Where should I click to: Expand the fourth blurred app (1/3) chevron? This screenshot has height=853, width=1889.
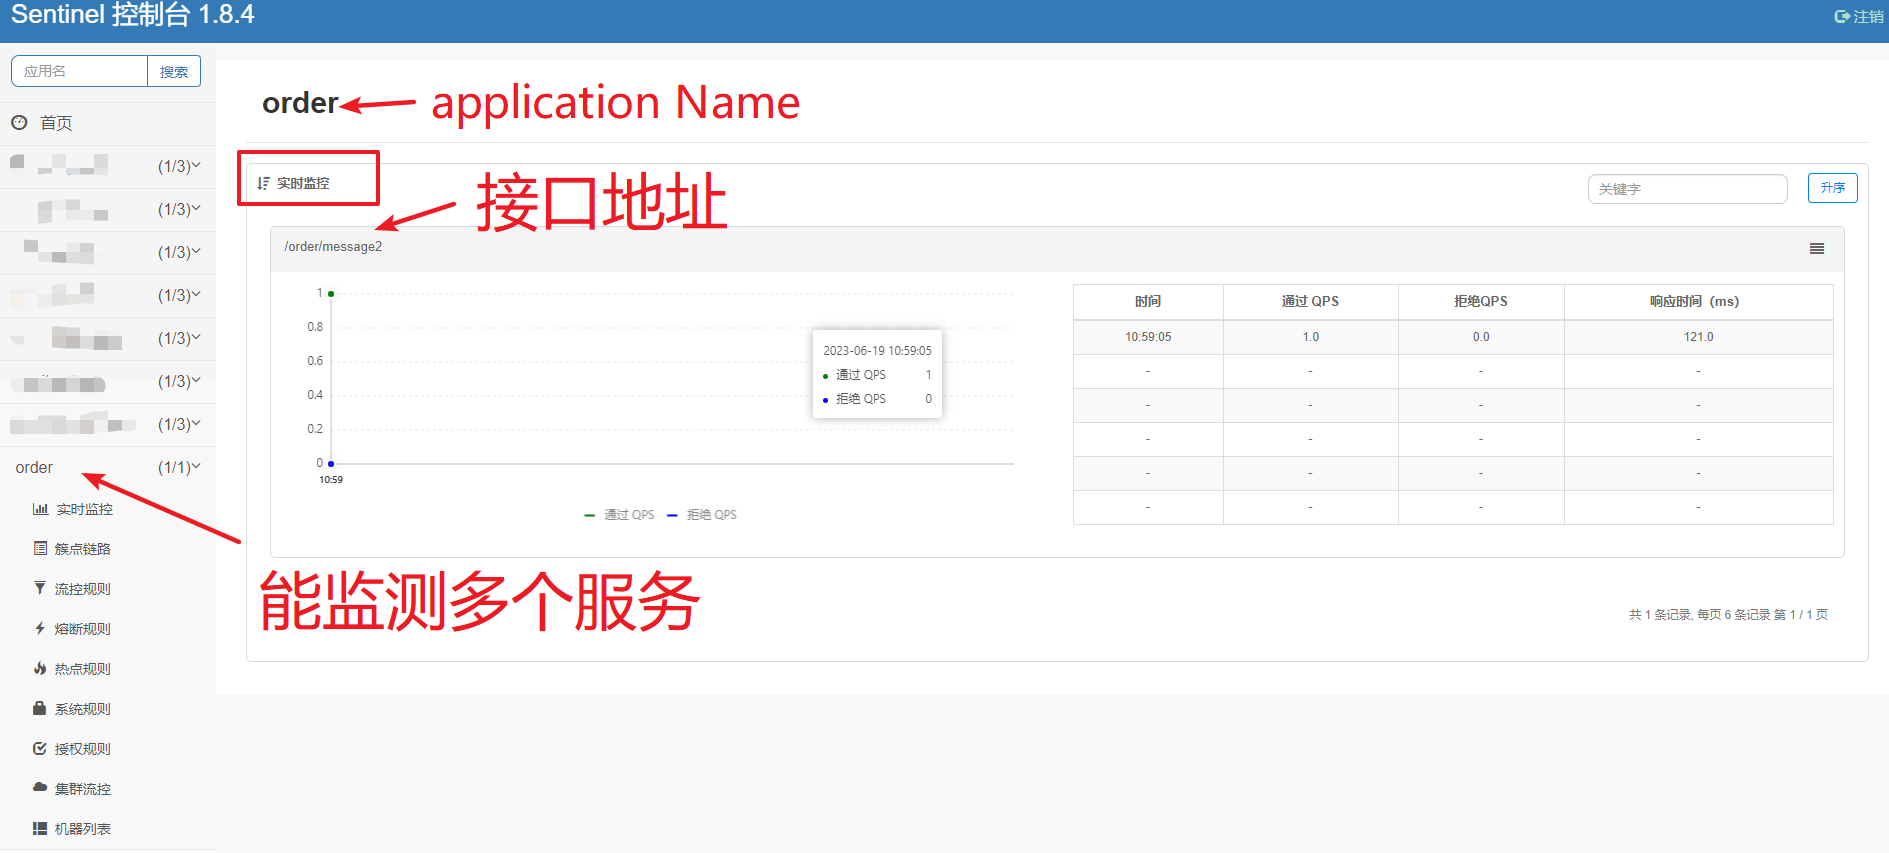196,294
